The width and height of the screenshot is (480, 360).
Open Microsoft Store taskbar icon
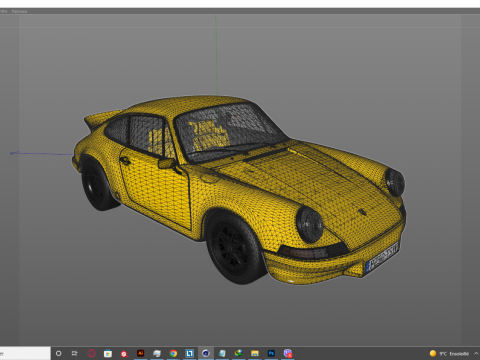(108, 353)
